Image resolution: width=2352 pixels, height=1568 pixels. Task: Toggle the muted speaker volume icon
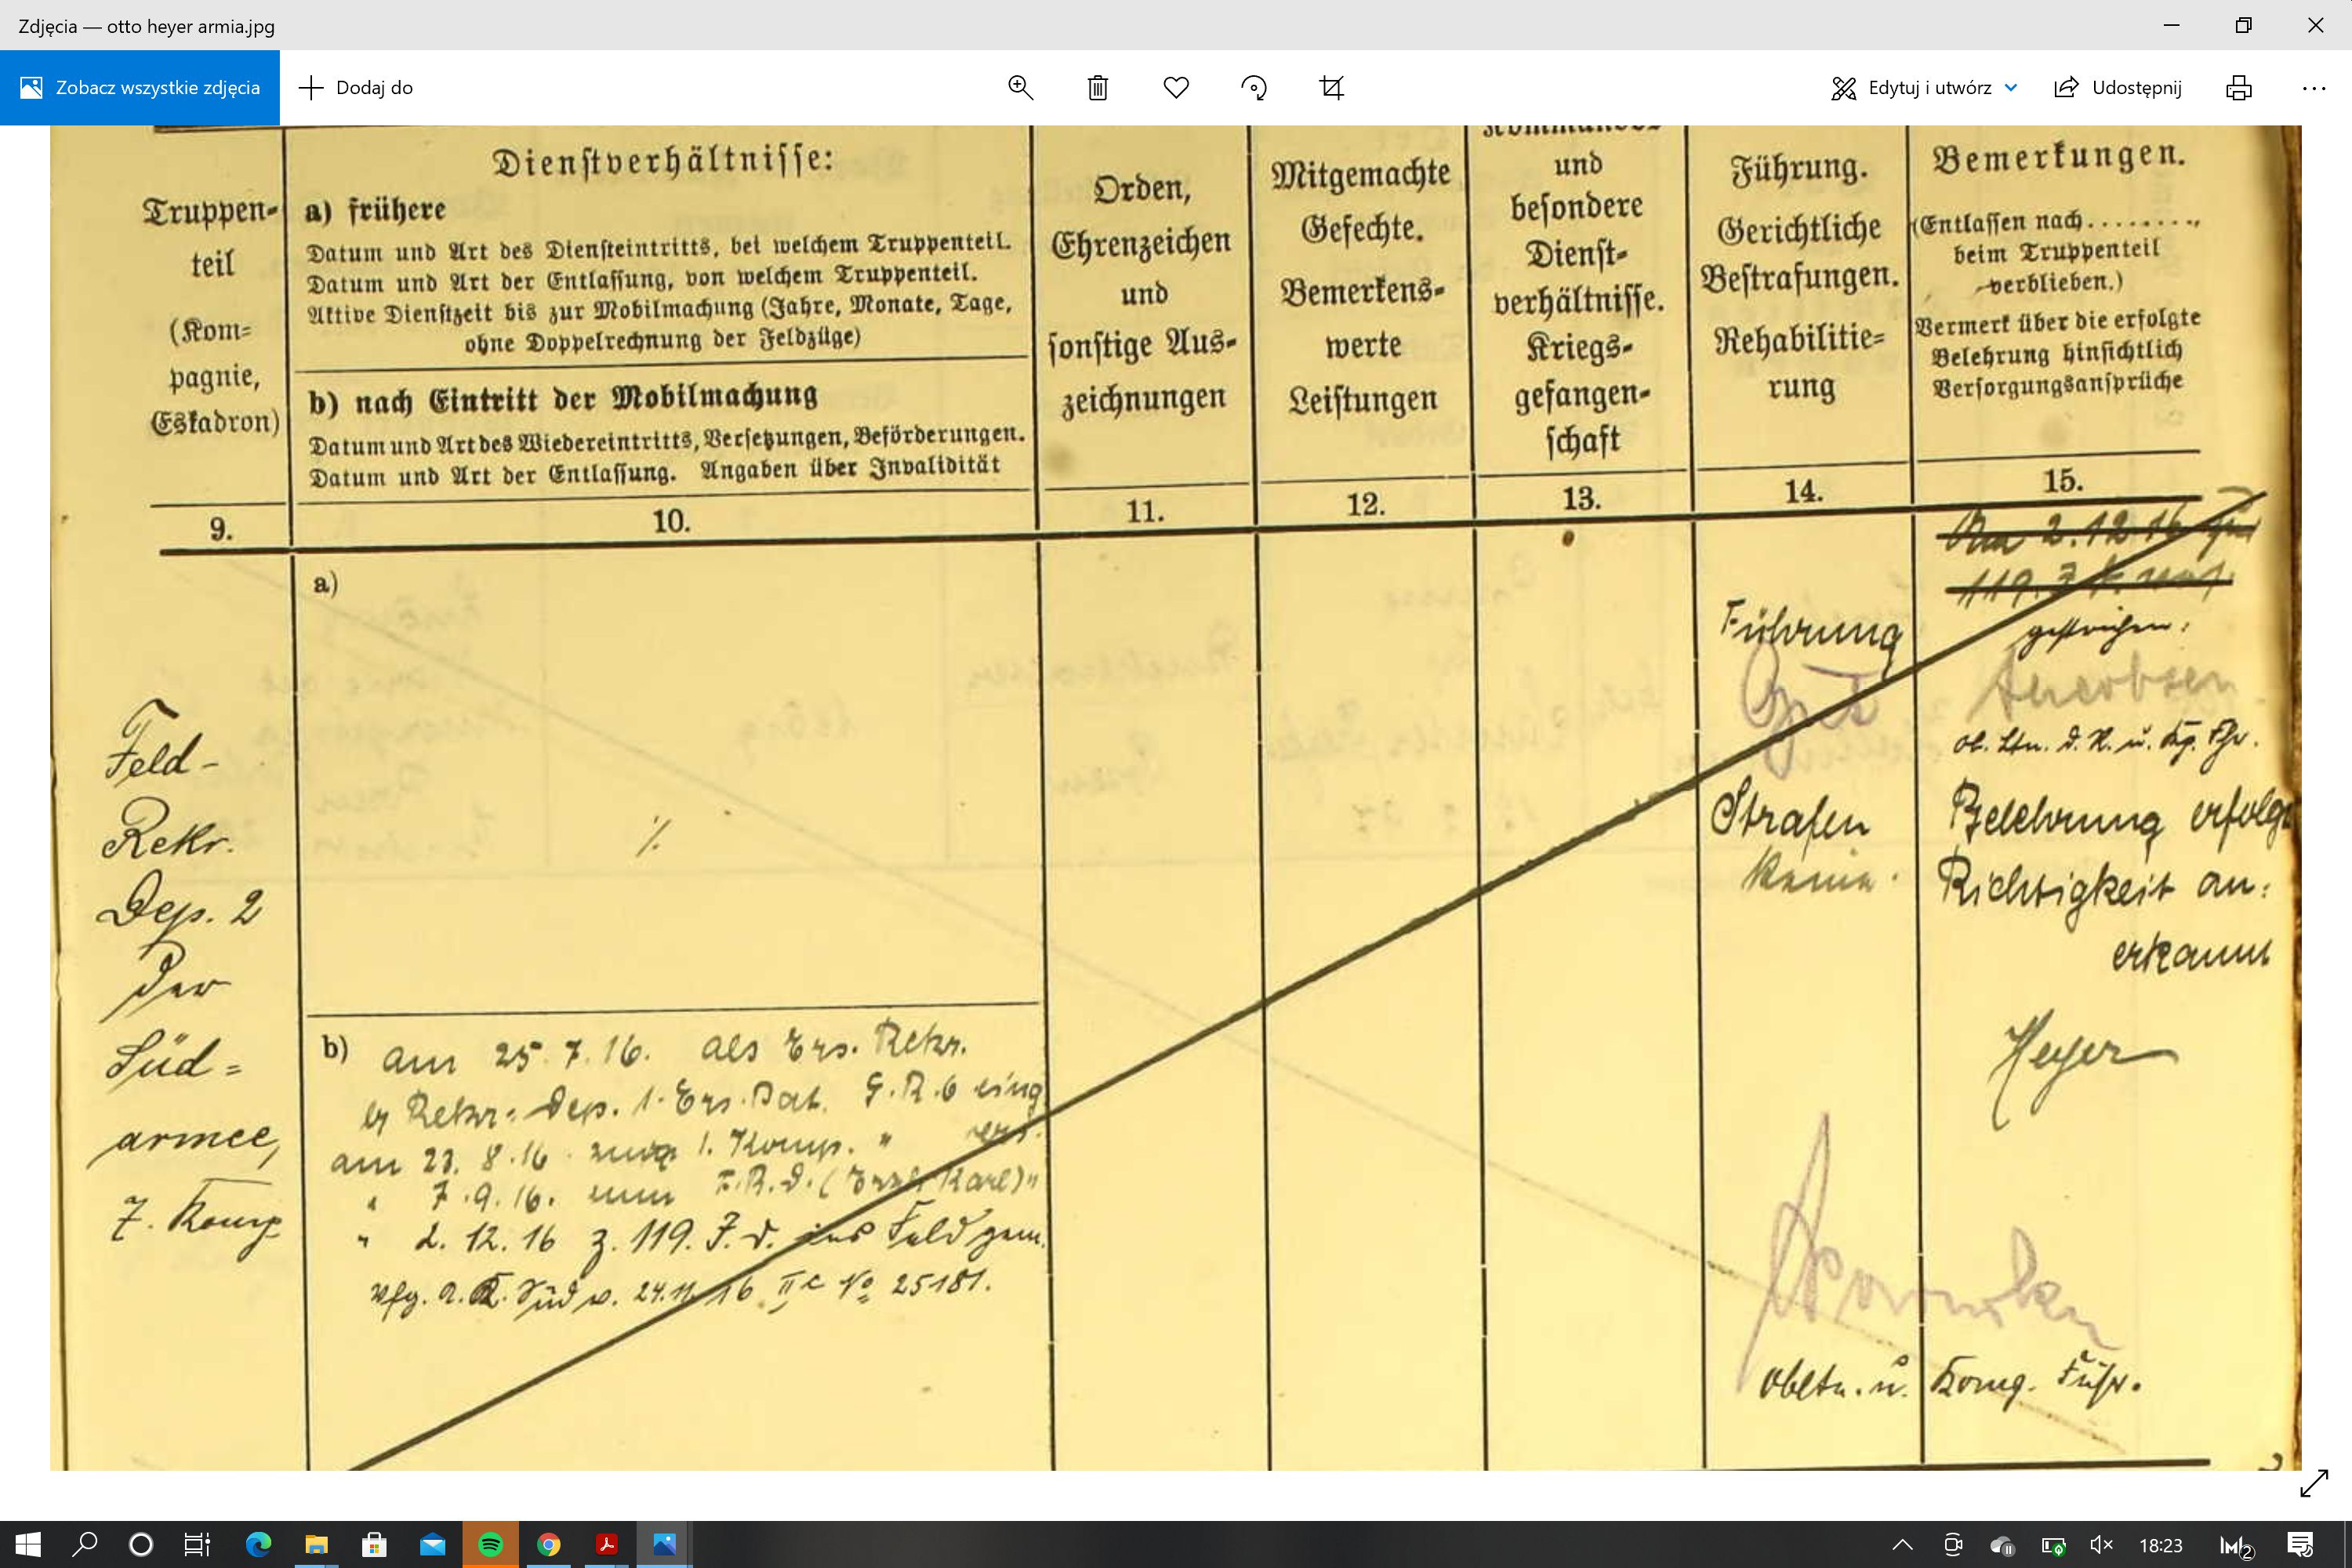click(x=2101, y=1545)
